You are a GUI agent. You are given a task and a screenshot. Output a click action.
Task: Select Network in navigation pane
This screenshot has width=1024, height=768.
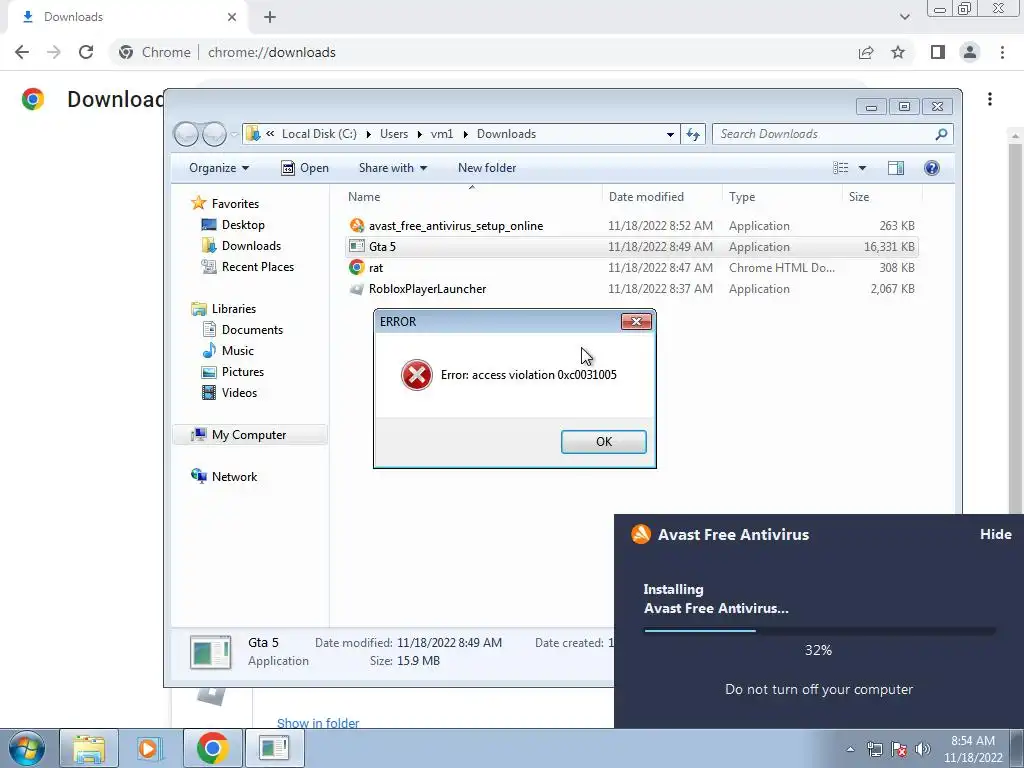pos(234,477)
